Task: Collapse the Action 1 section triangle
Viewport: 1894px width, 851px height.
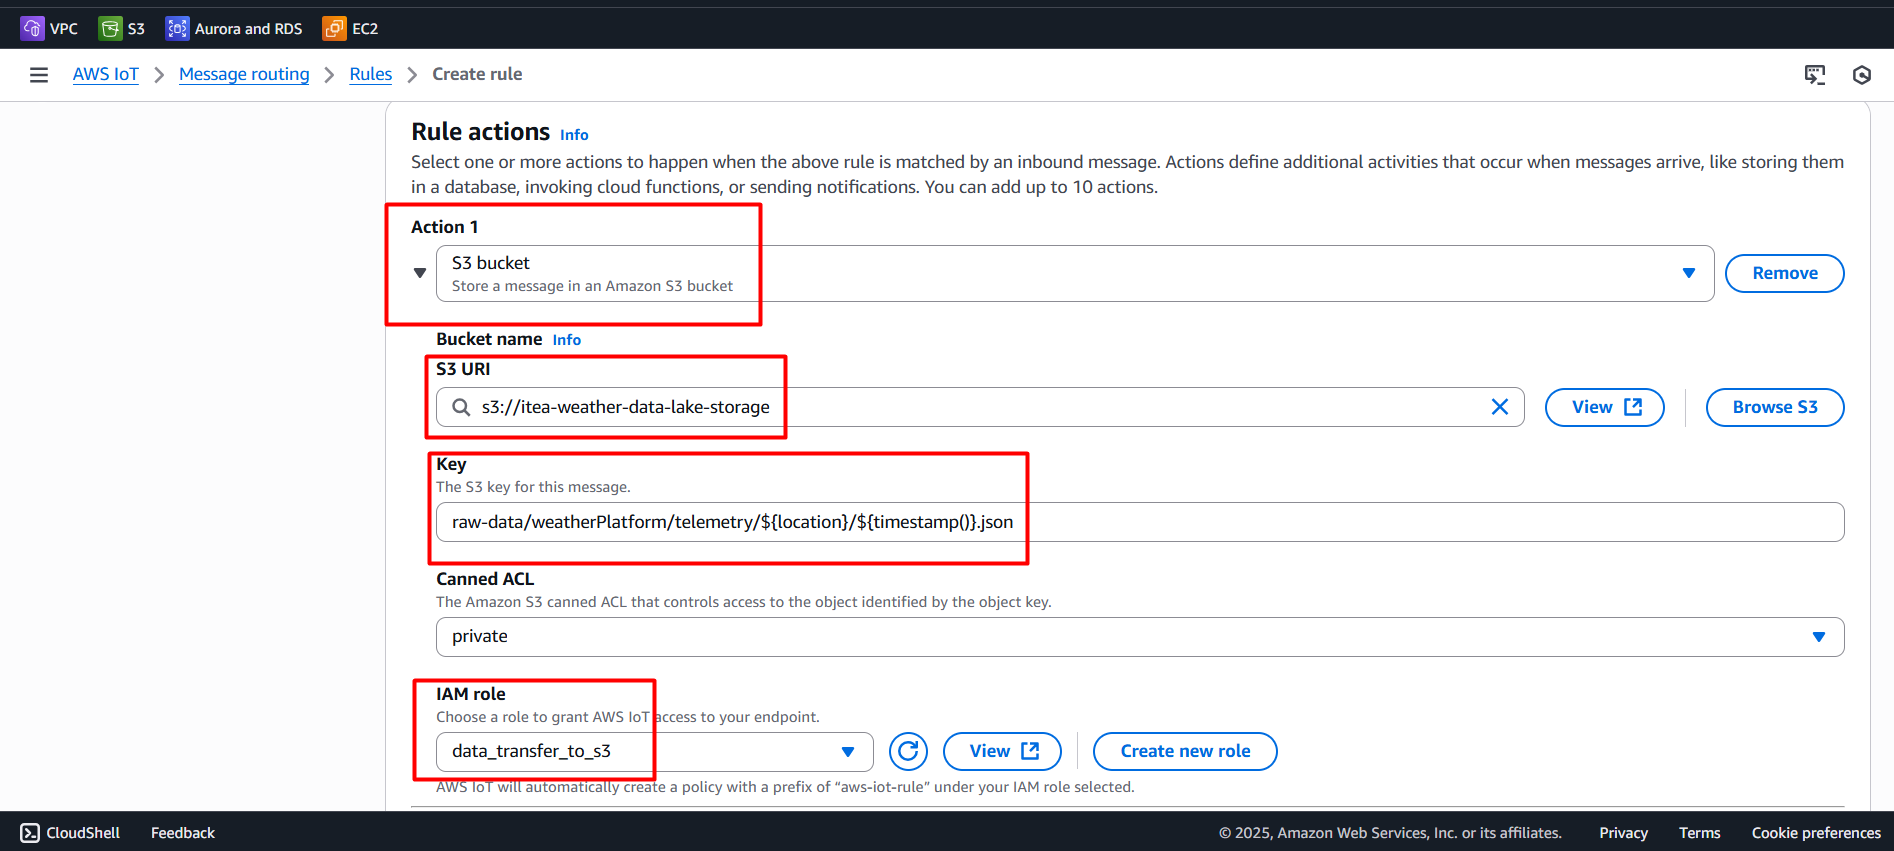Action: [420, 273]
